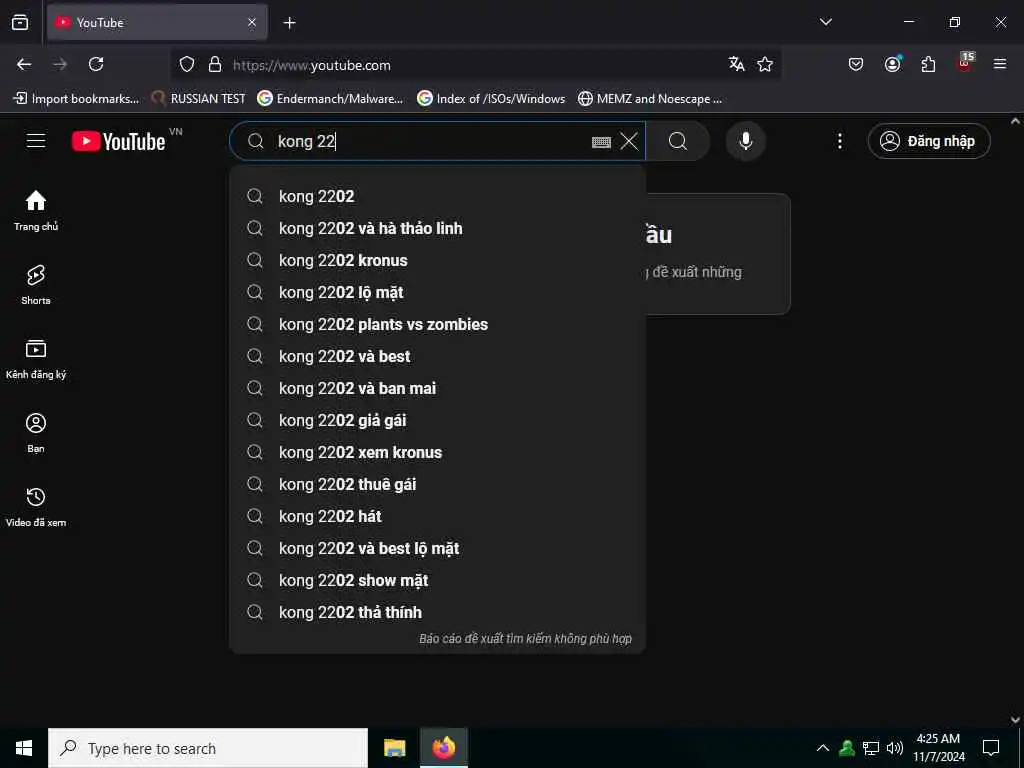Image resolution: width=1024 pixels, height=768 pixels.
Task: Open YouTube settings three-dot menu
Action: pyautogui.click(x=840, y=141)
